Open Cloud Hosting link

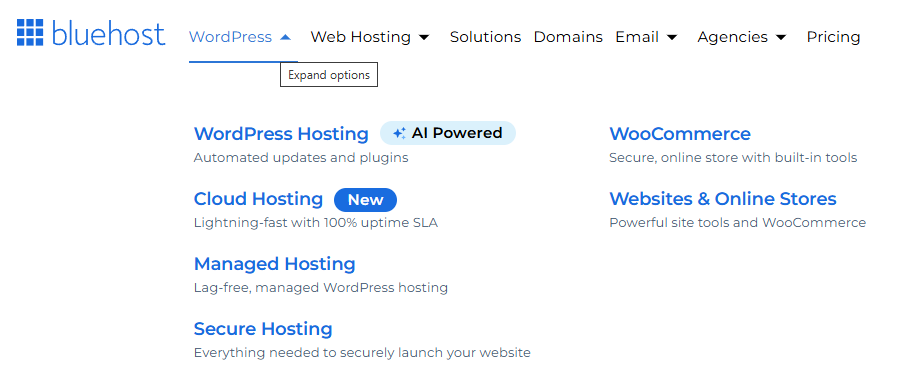[x=258, y=199]
